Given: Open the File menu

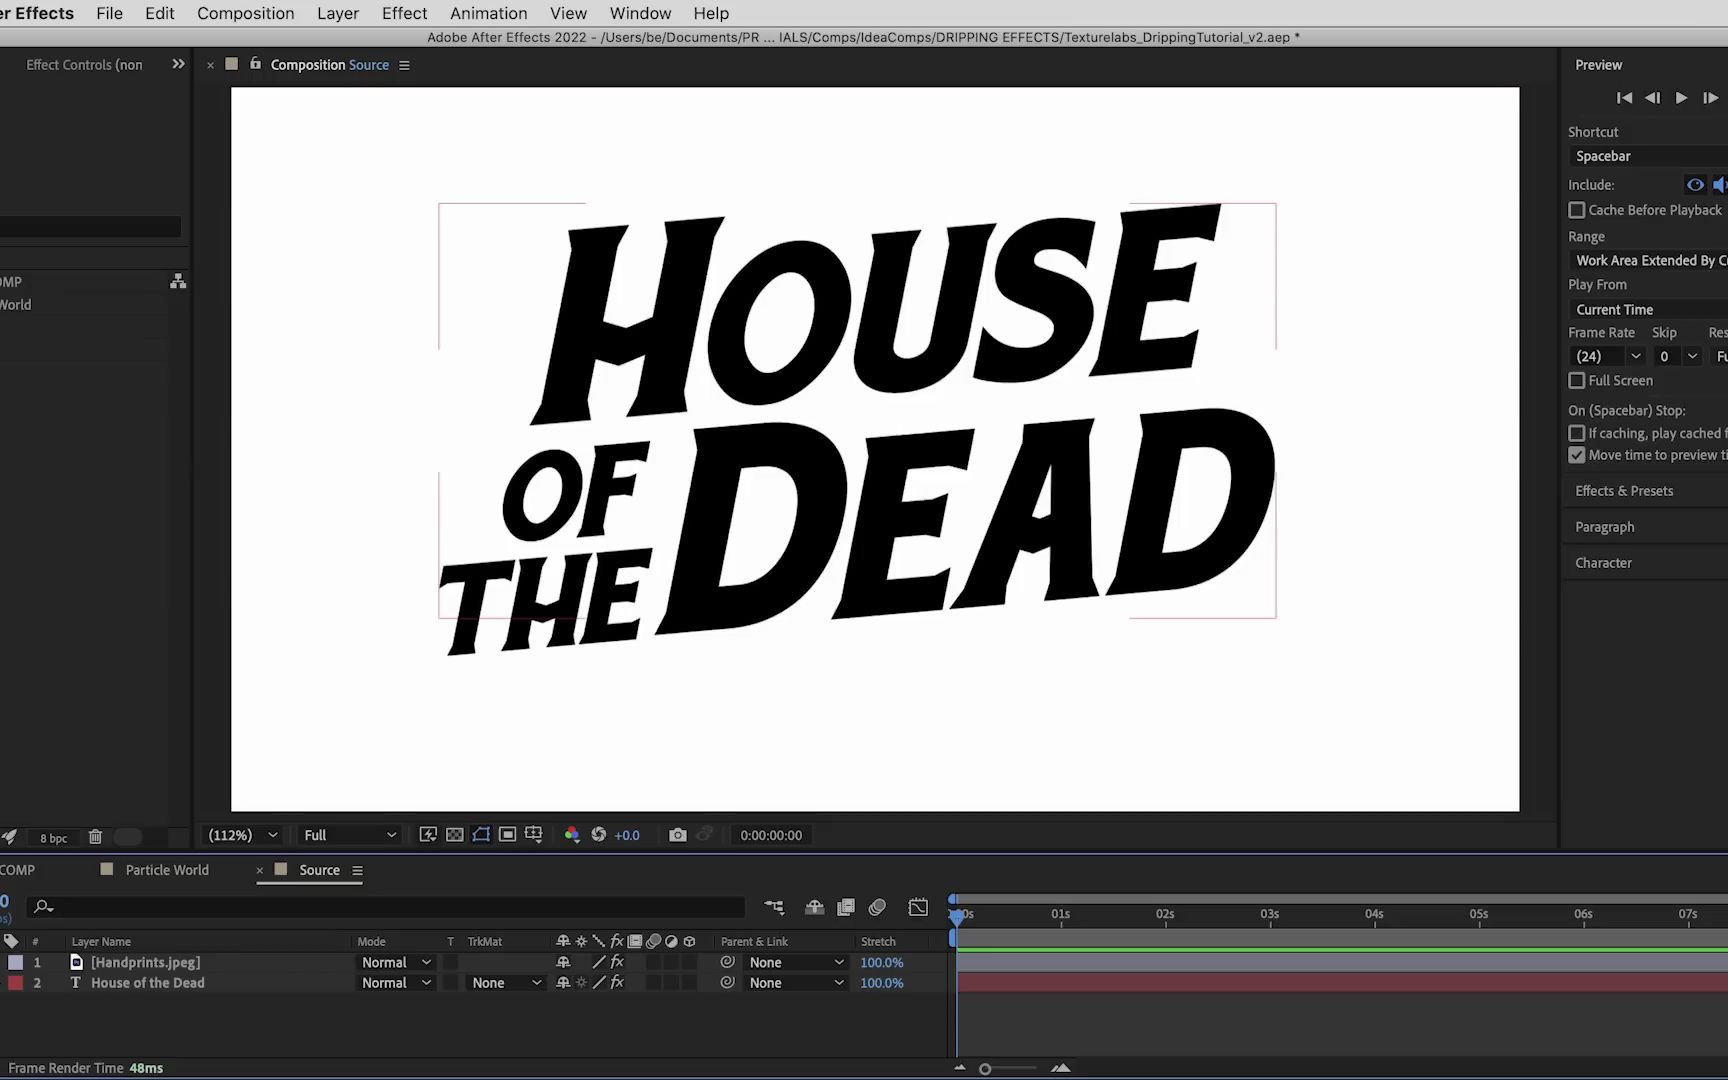Looking at the screenshot, I should coord(109,13).
